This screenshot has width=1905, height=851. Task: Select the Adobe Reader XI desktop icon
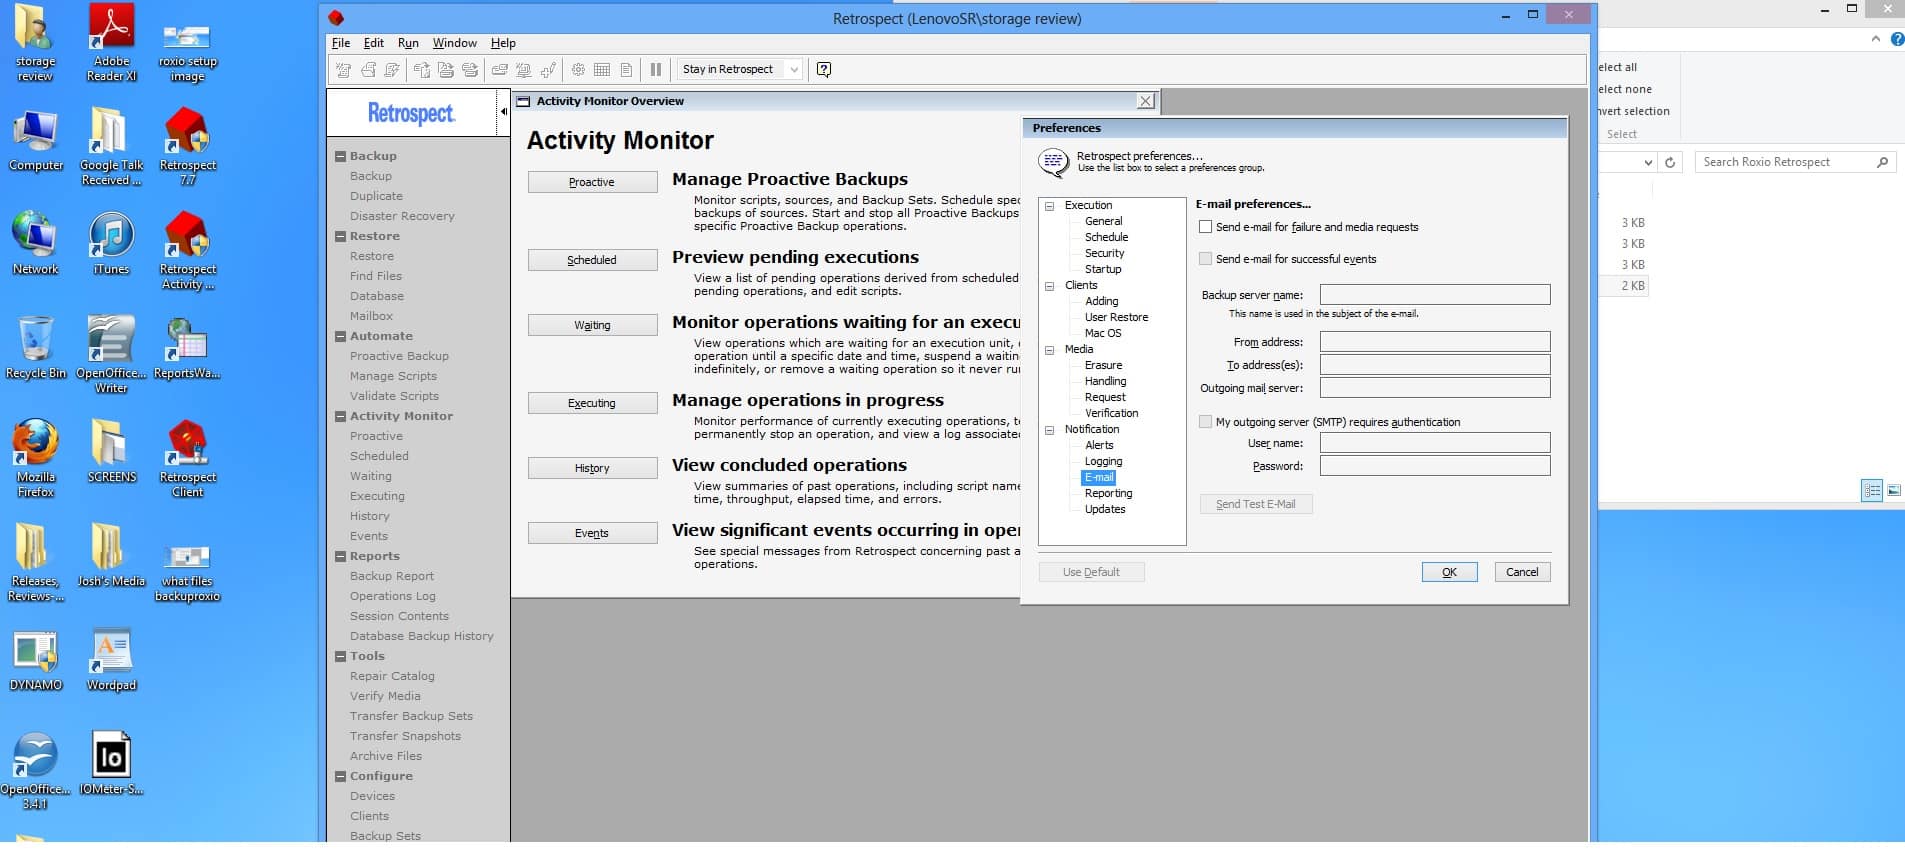click(x=112, y=42)
